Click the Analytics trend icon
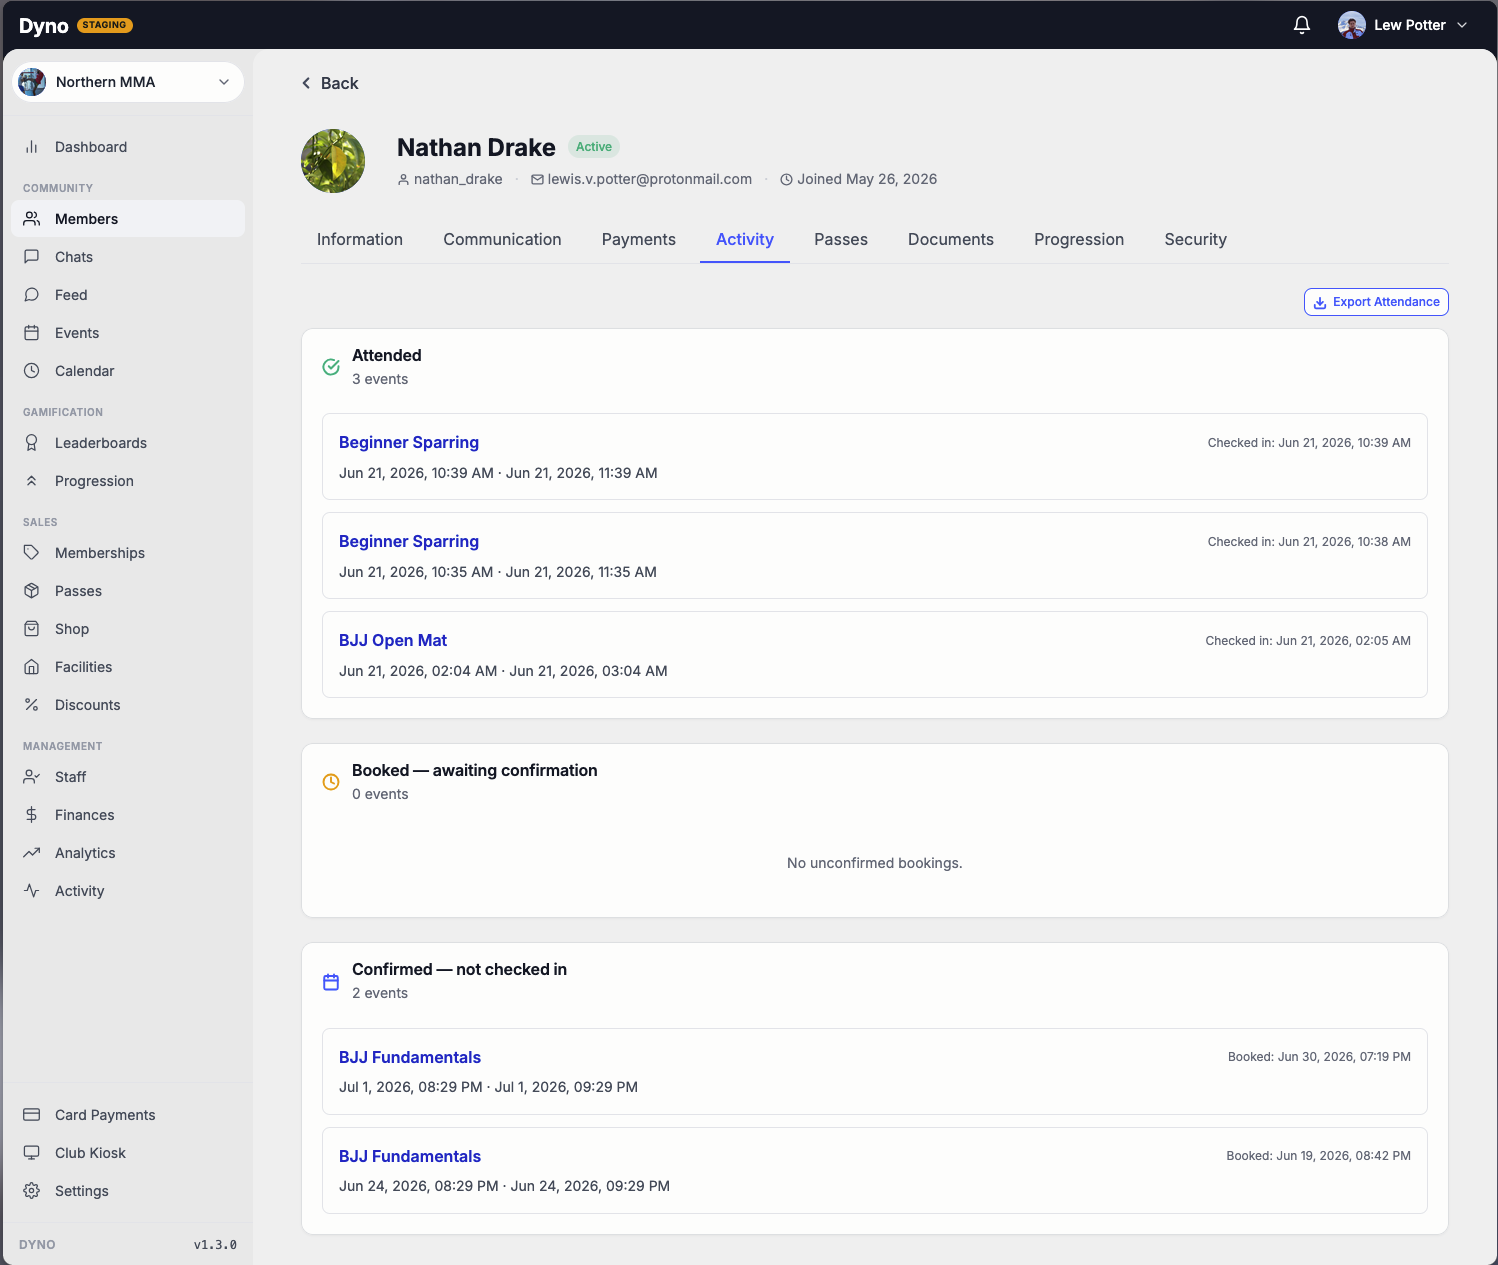Image resolution: width=1498 pixels, height=1265 pixels. (x=32, y=853)
